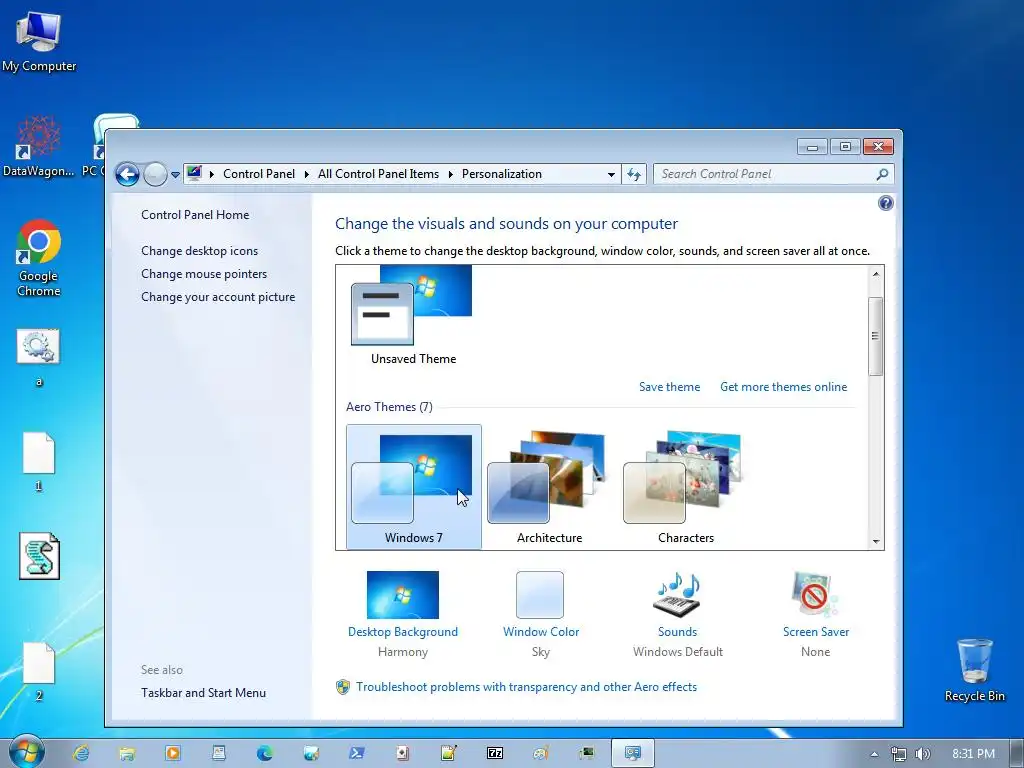Click the clock showing 8:31 PM
Viewport: 1024px width, 768px height.
[973, 754]
